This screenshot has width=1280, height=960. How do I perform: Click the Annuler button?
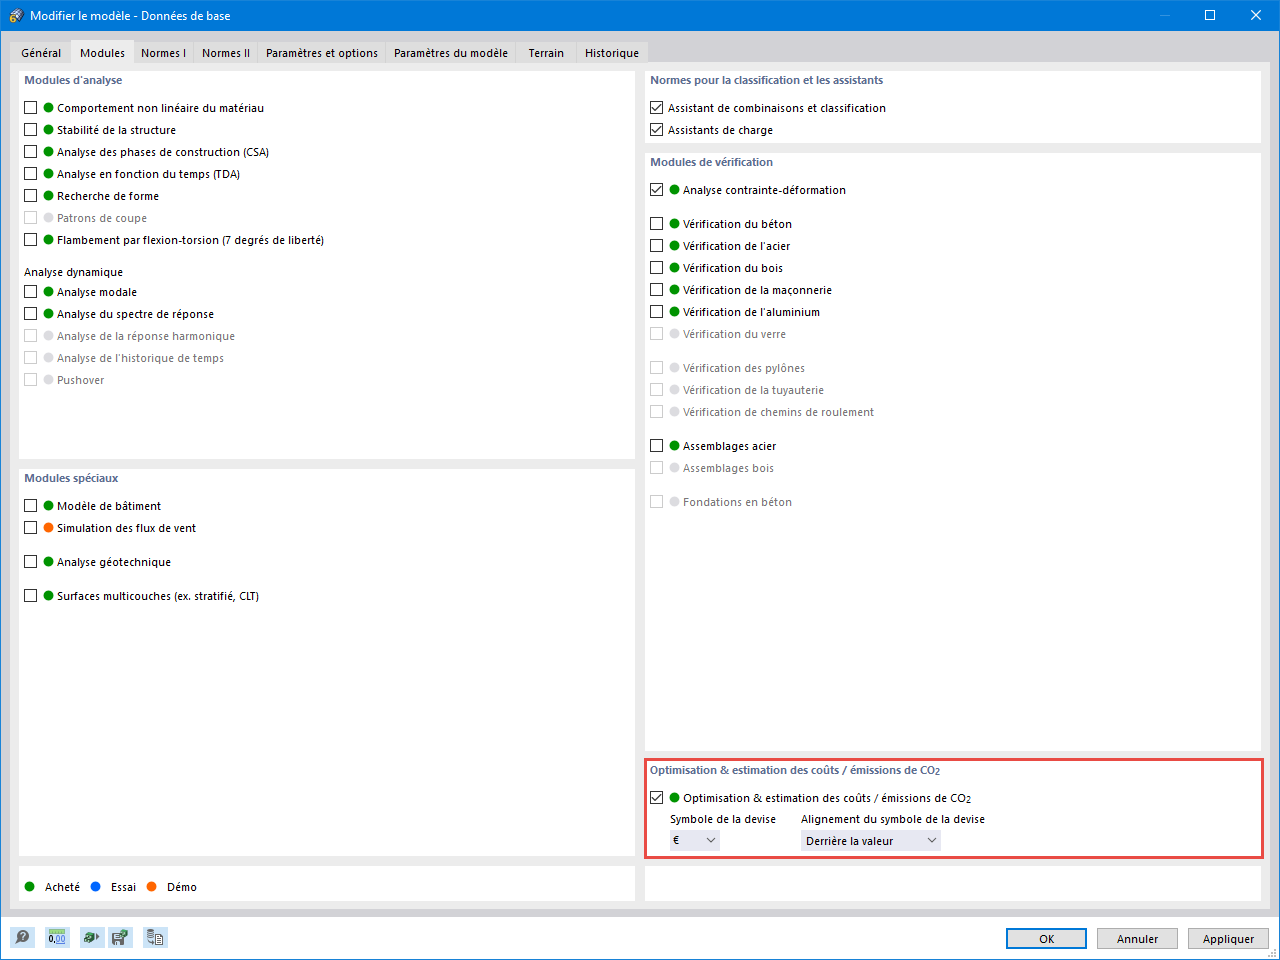click(1137, 938)
